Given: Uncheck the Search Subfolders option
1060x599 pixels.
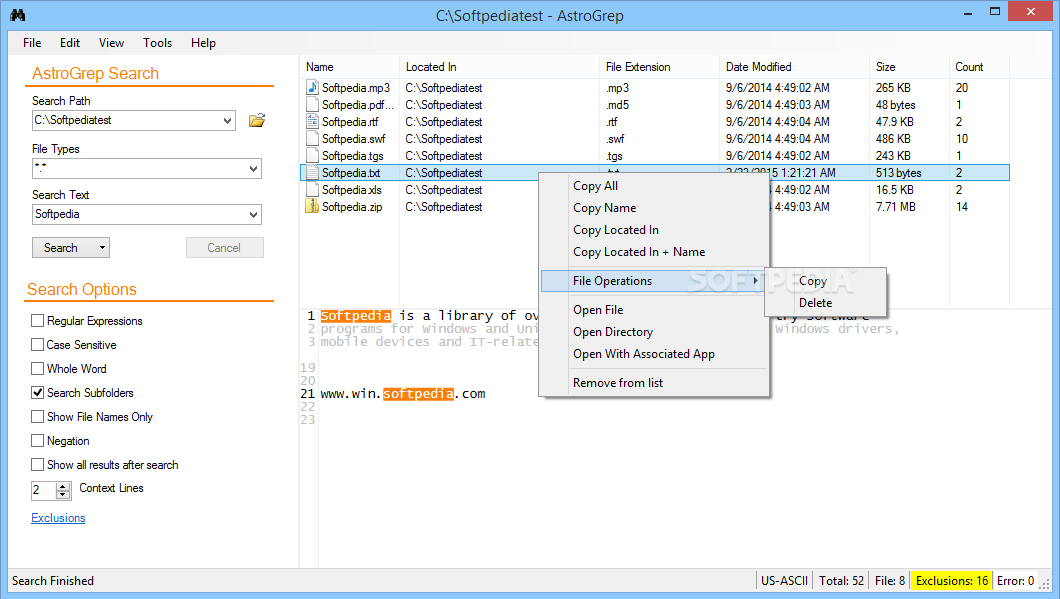Looking at the screenshot, I should point(38,393).
